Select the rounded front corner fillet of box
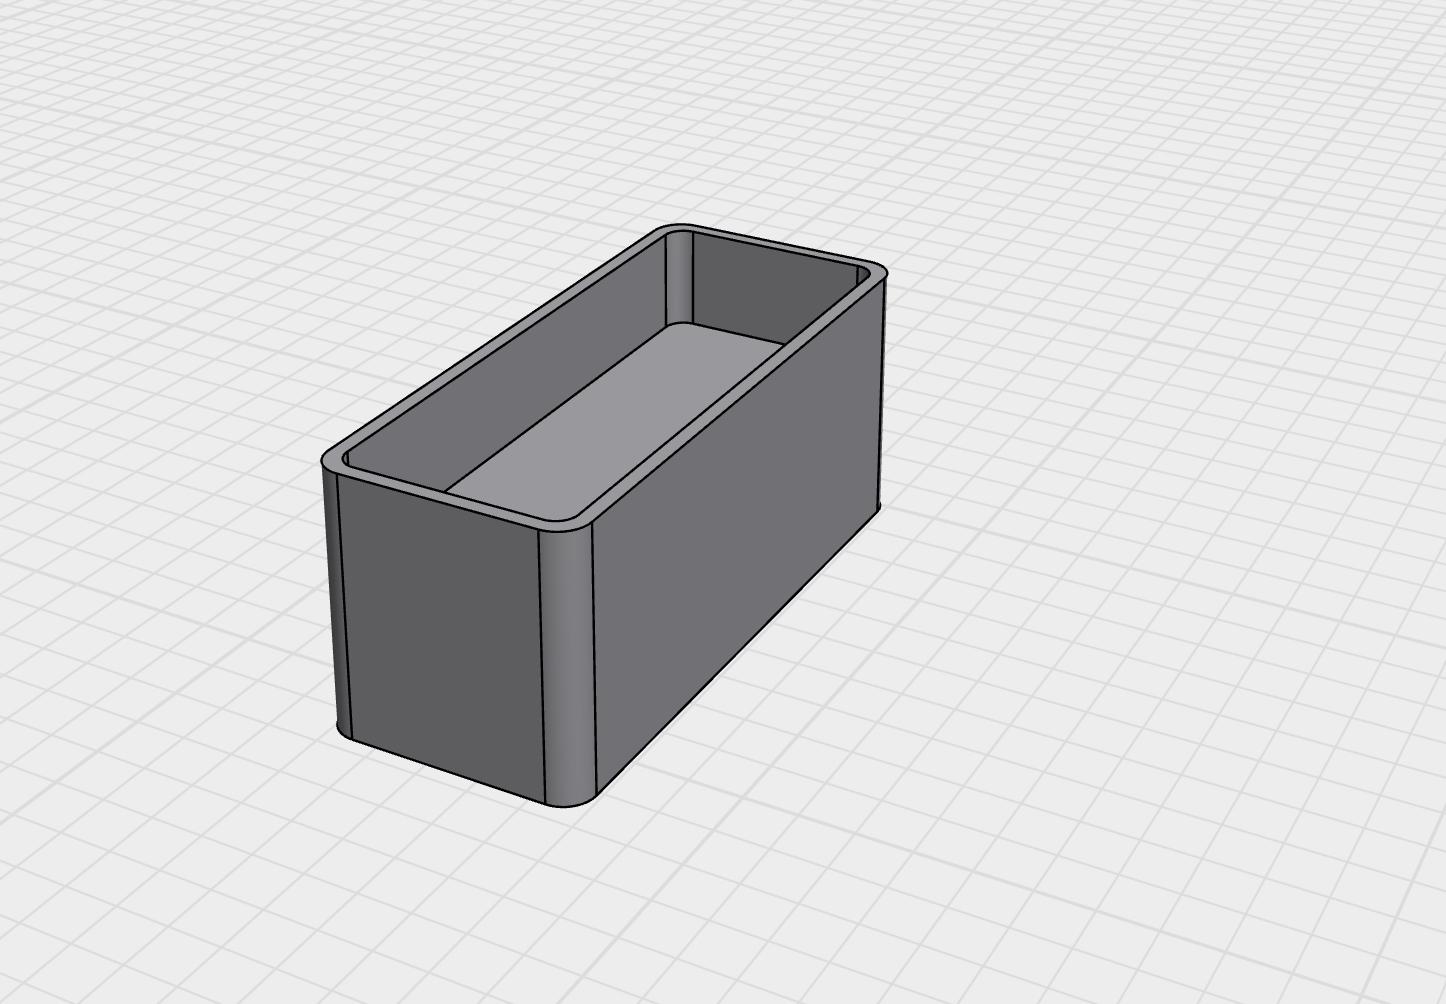Viewport: 1446px width, 1004px height. [568, 665]
